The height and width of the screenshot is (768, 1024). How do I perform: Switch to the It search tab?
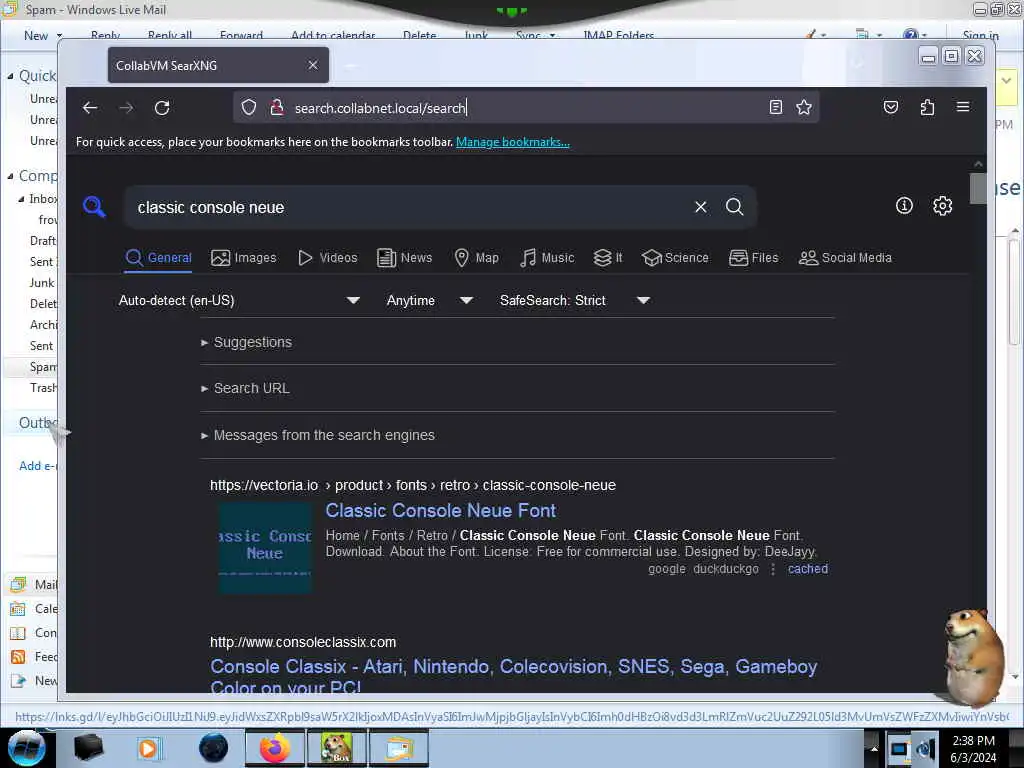(608, 258)
